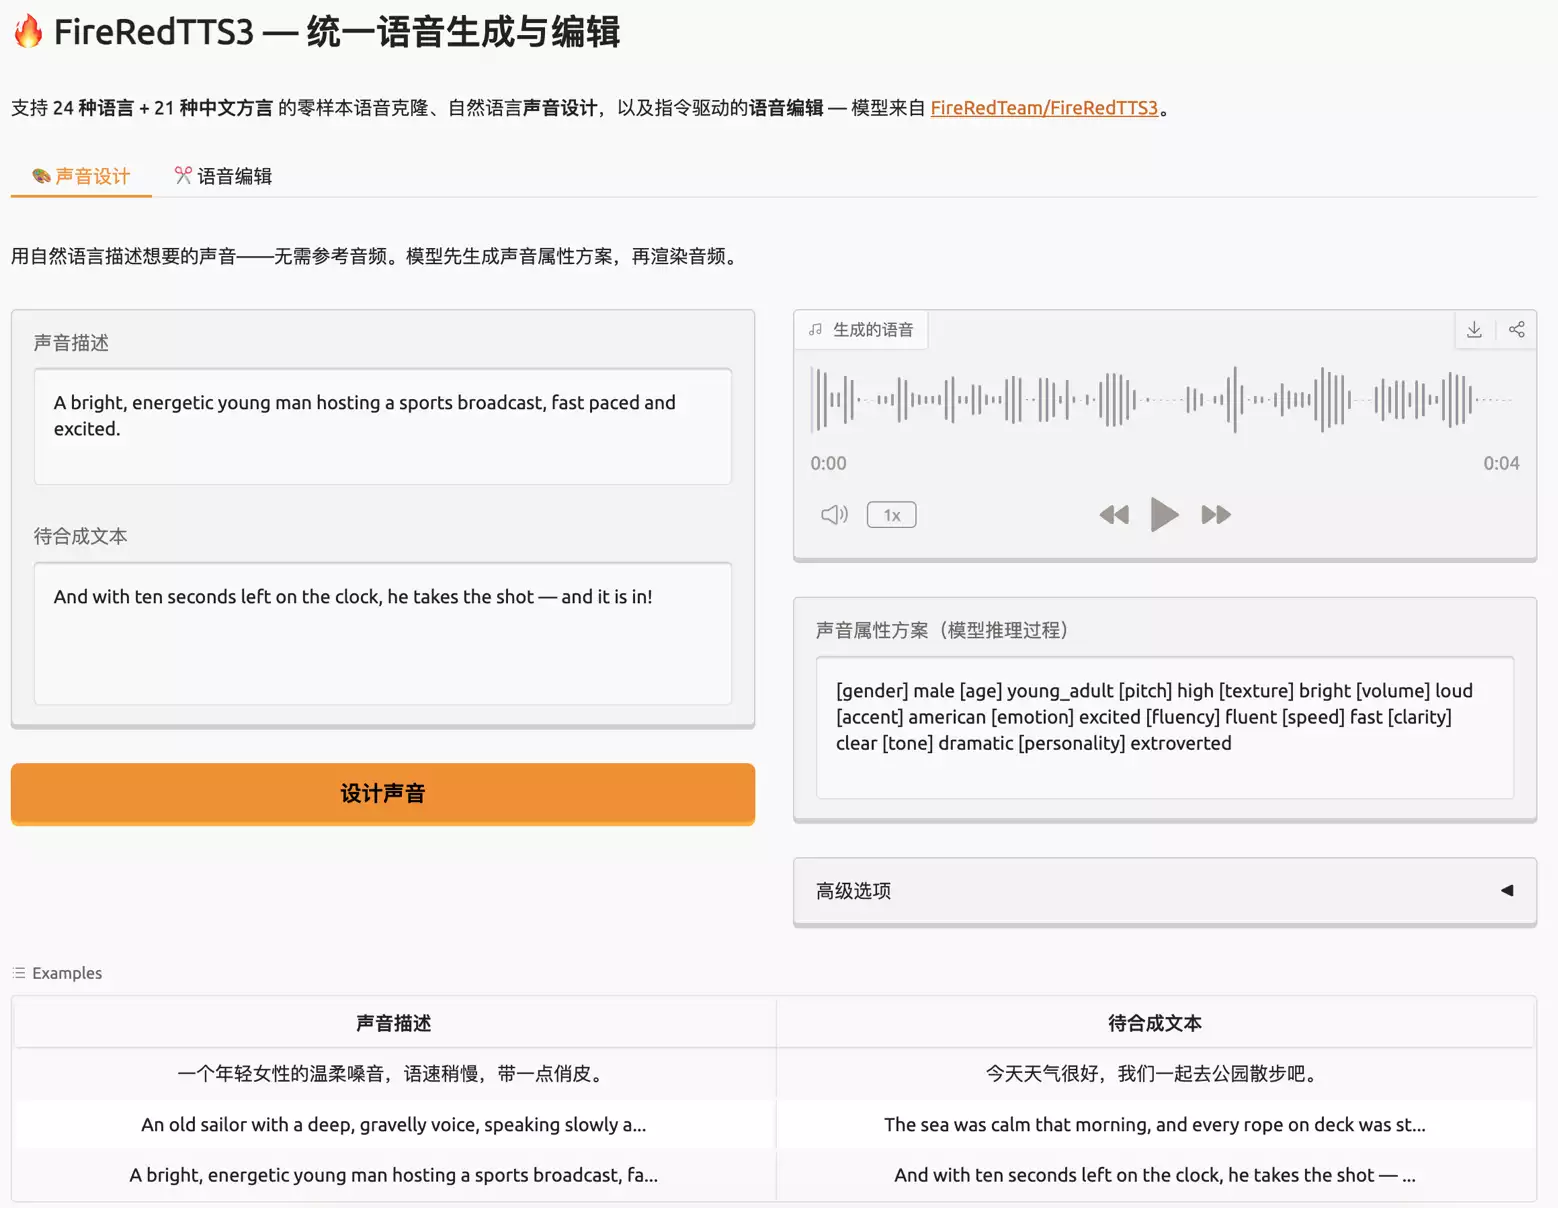1558x1208 pixels.
Task: Switch to the 声音设计 tab
Action: [x=81, y=176]
